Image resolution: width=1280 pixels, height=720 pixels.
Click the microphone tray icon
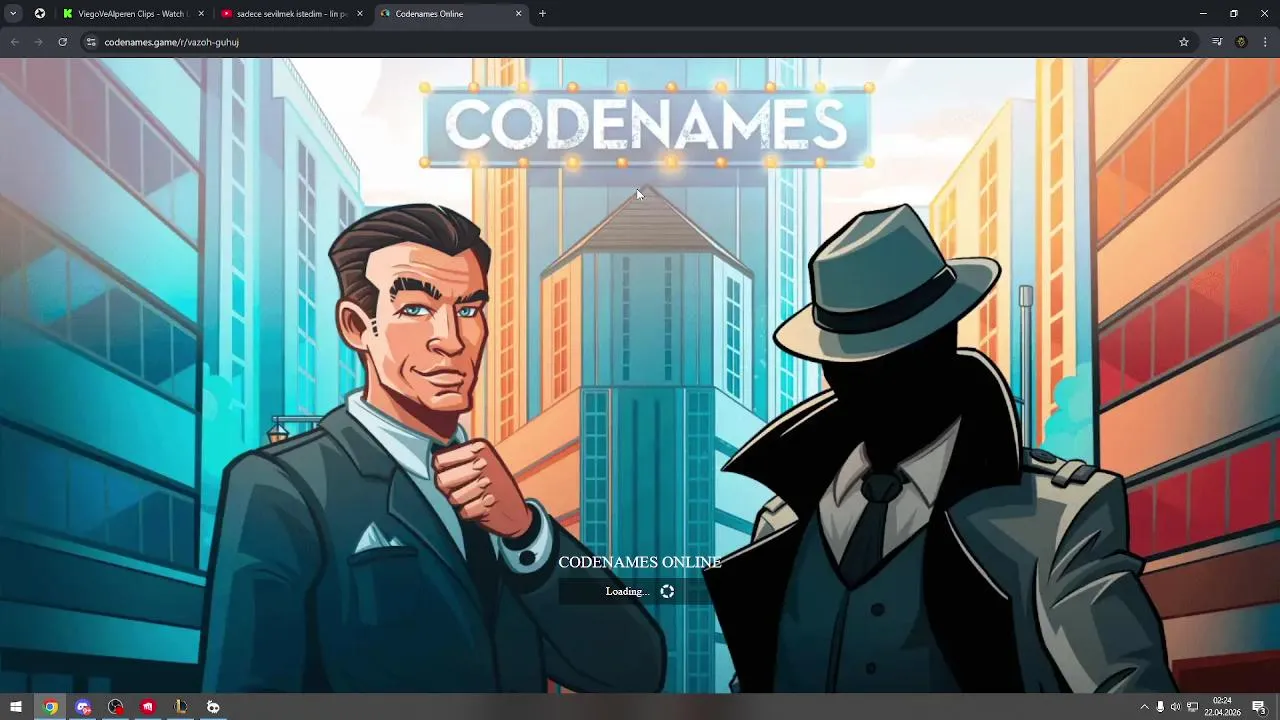coord(1160,707)
